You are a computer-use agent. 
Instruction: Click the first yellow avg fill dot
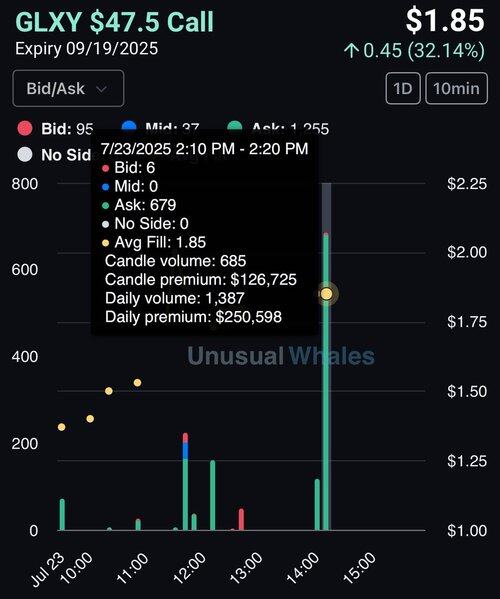click(x=61, y=427)
